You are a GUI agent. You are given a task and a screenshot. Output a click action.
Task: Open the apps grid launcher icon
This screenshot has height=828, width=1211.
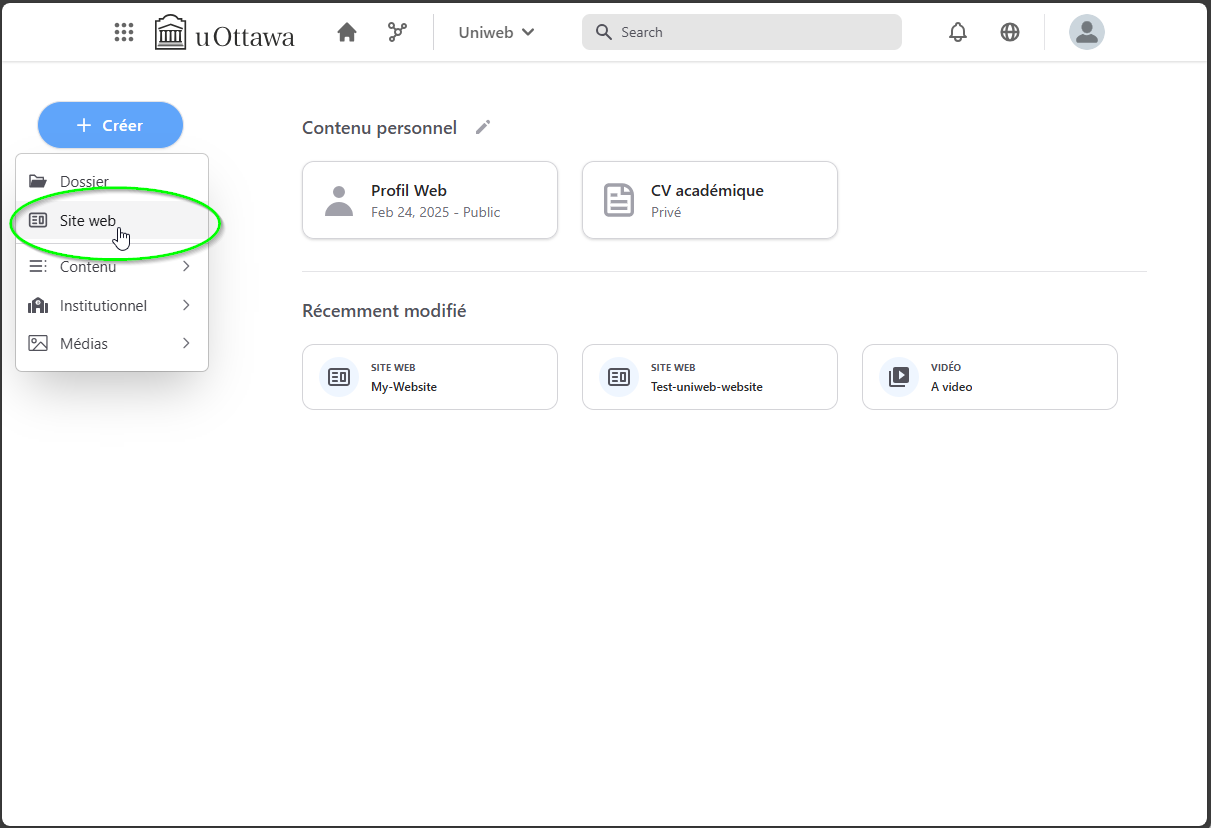(x=124, y=32)
